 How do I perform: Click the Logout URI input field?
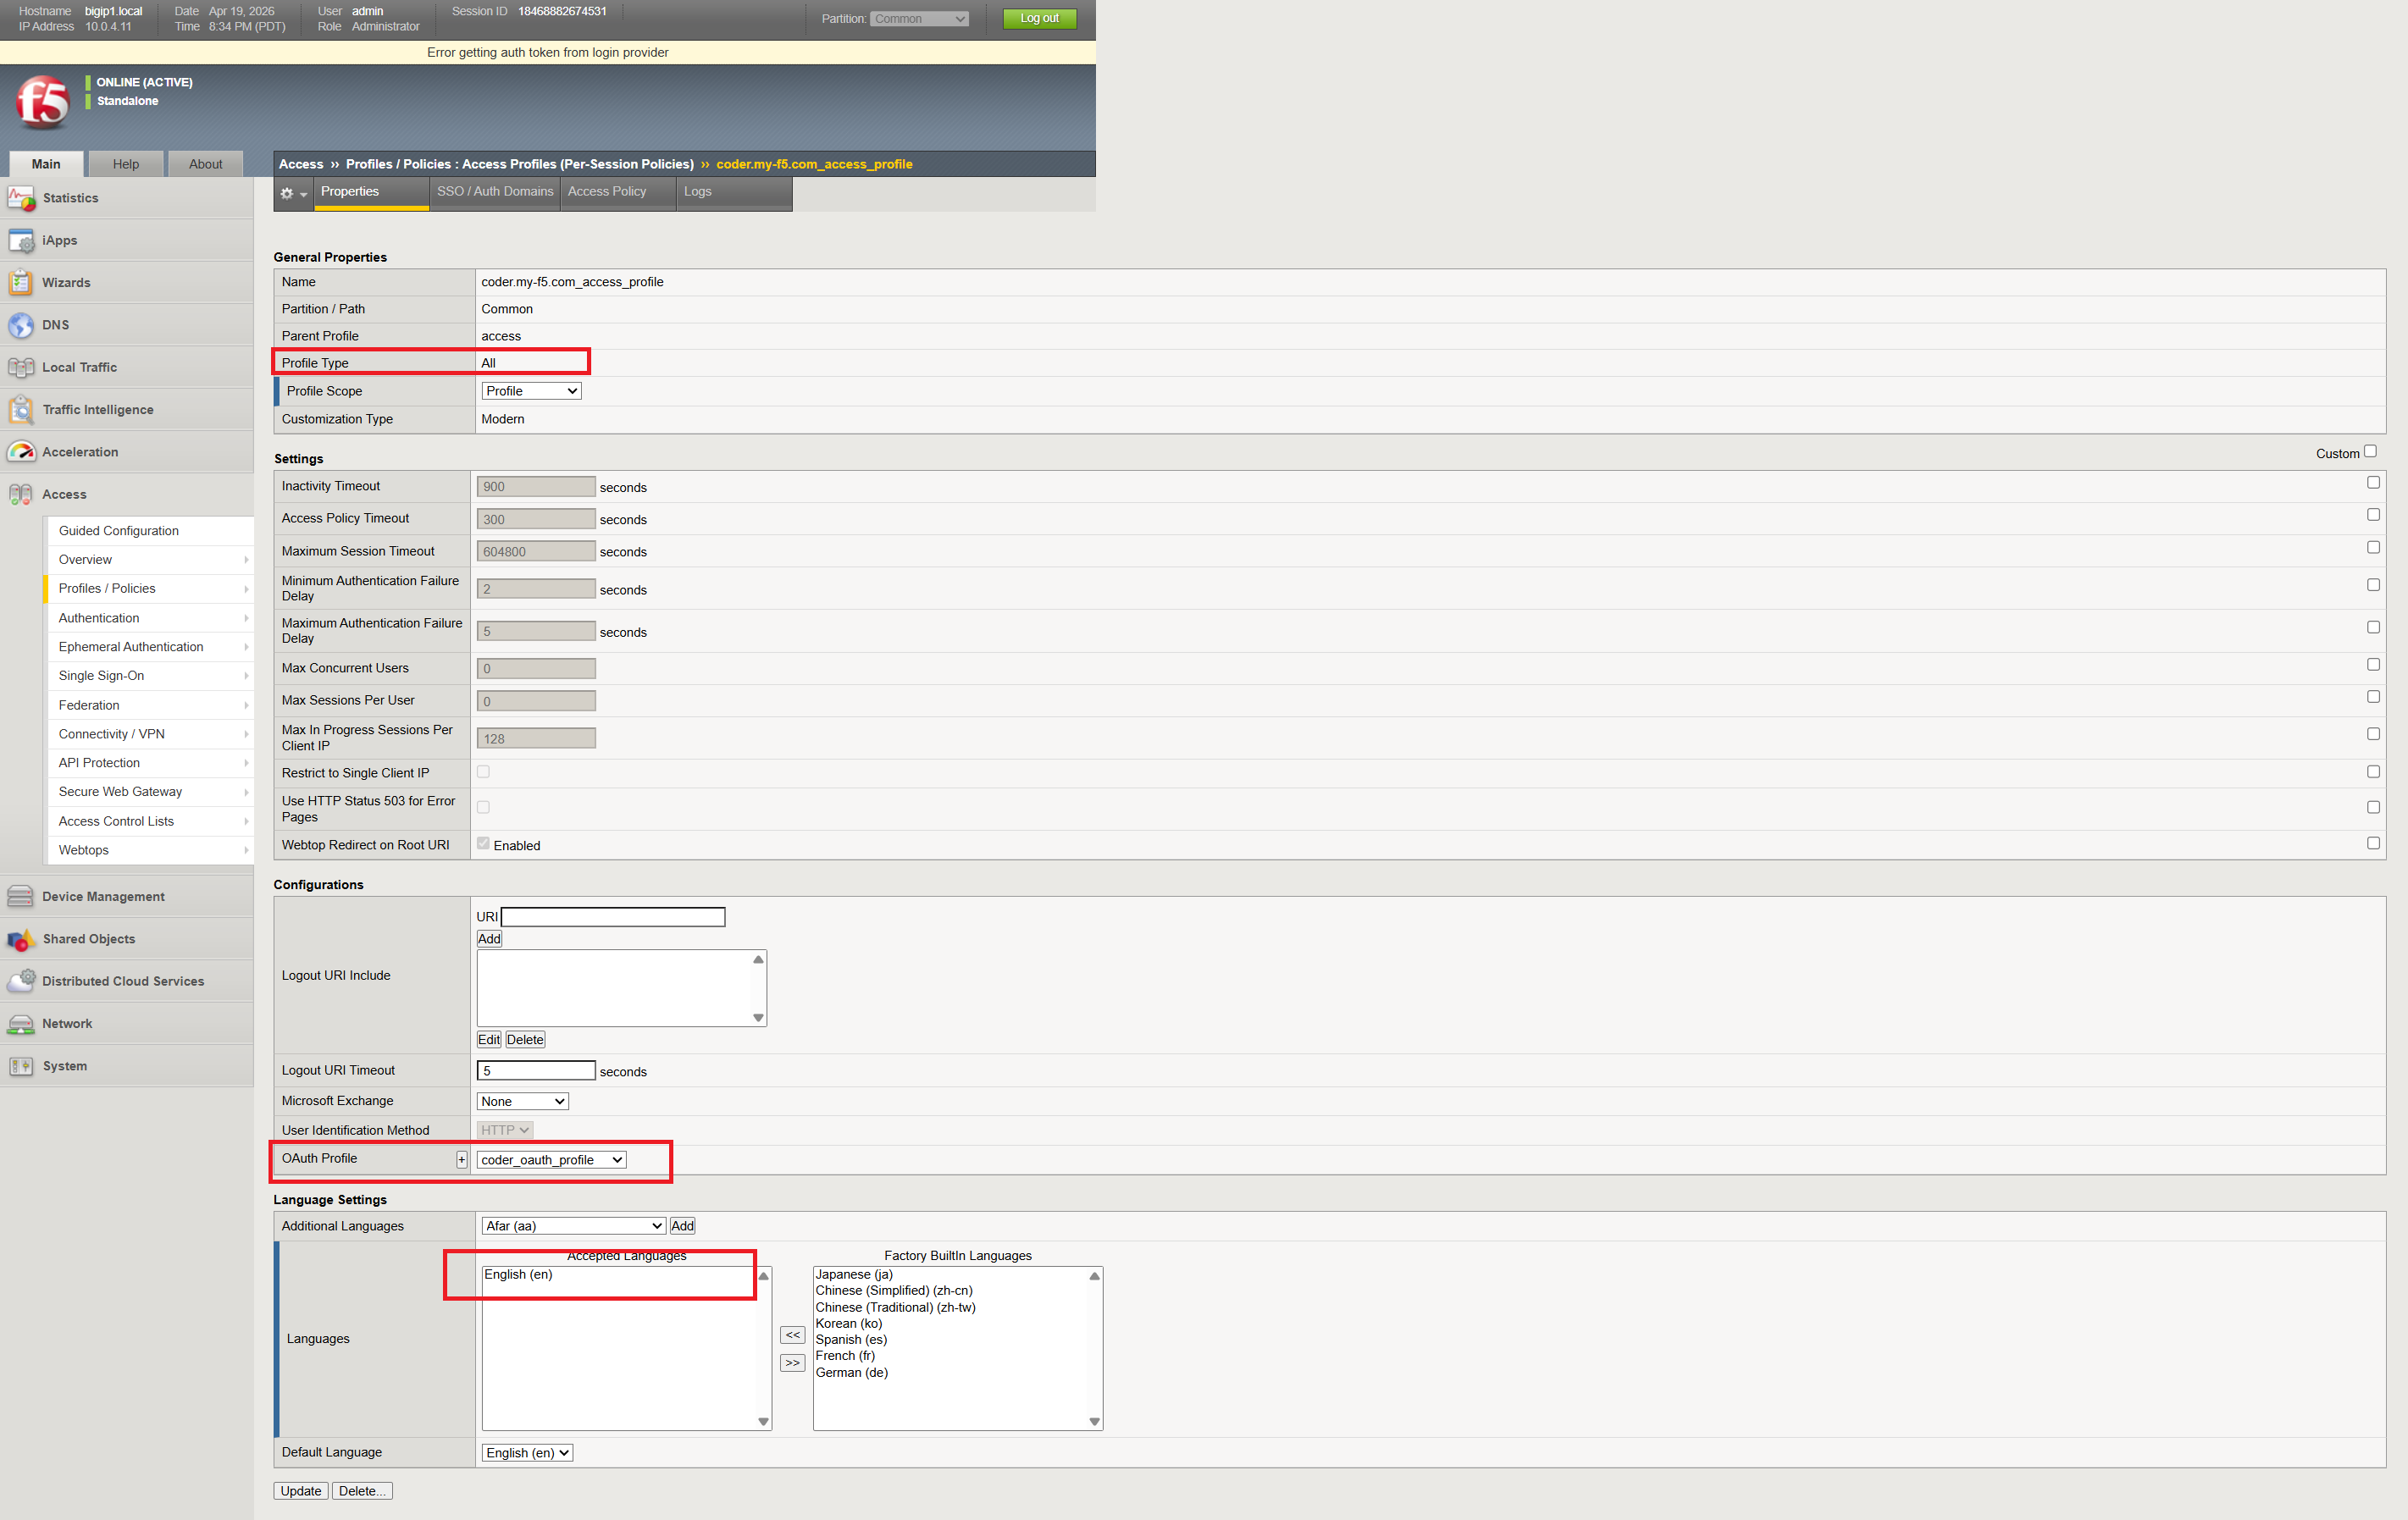coord(613,917)
